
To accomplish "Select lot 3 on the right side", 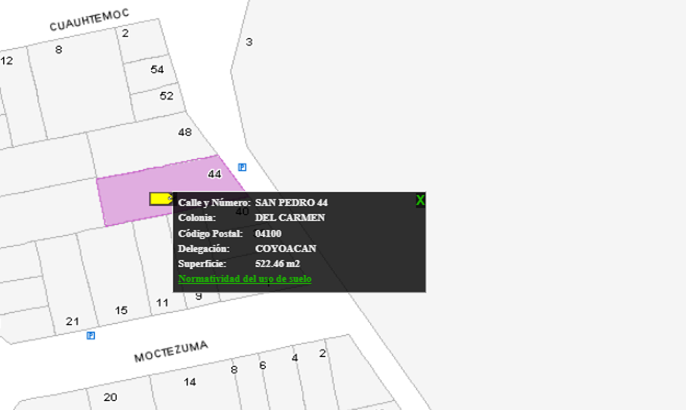I will click(249, 42).
